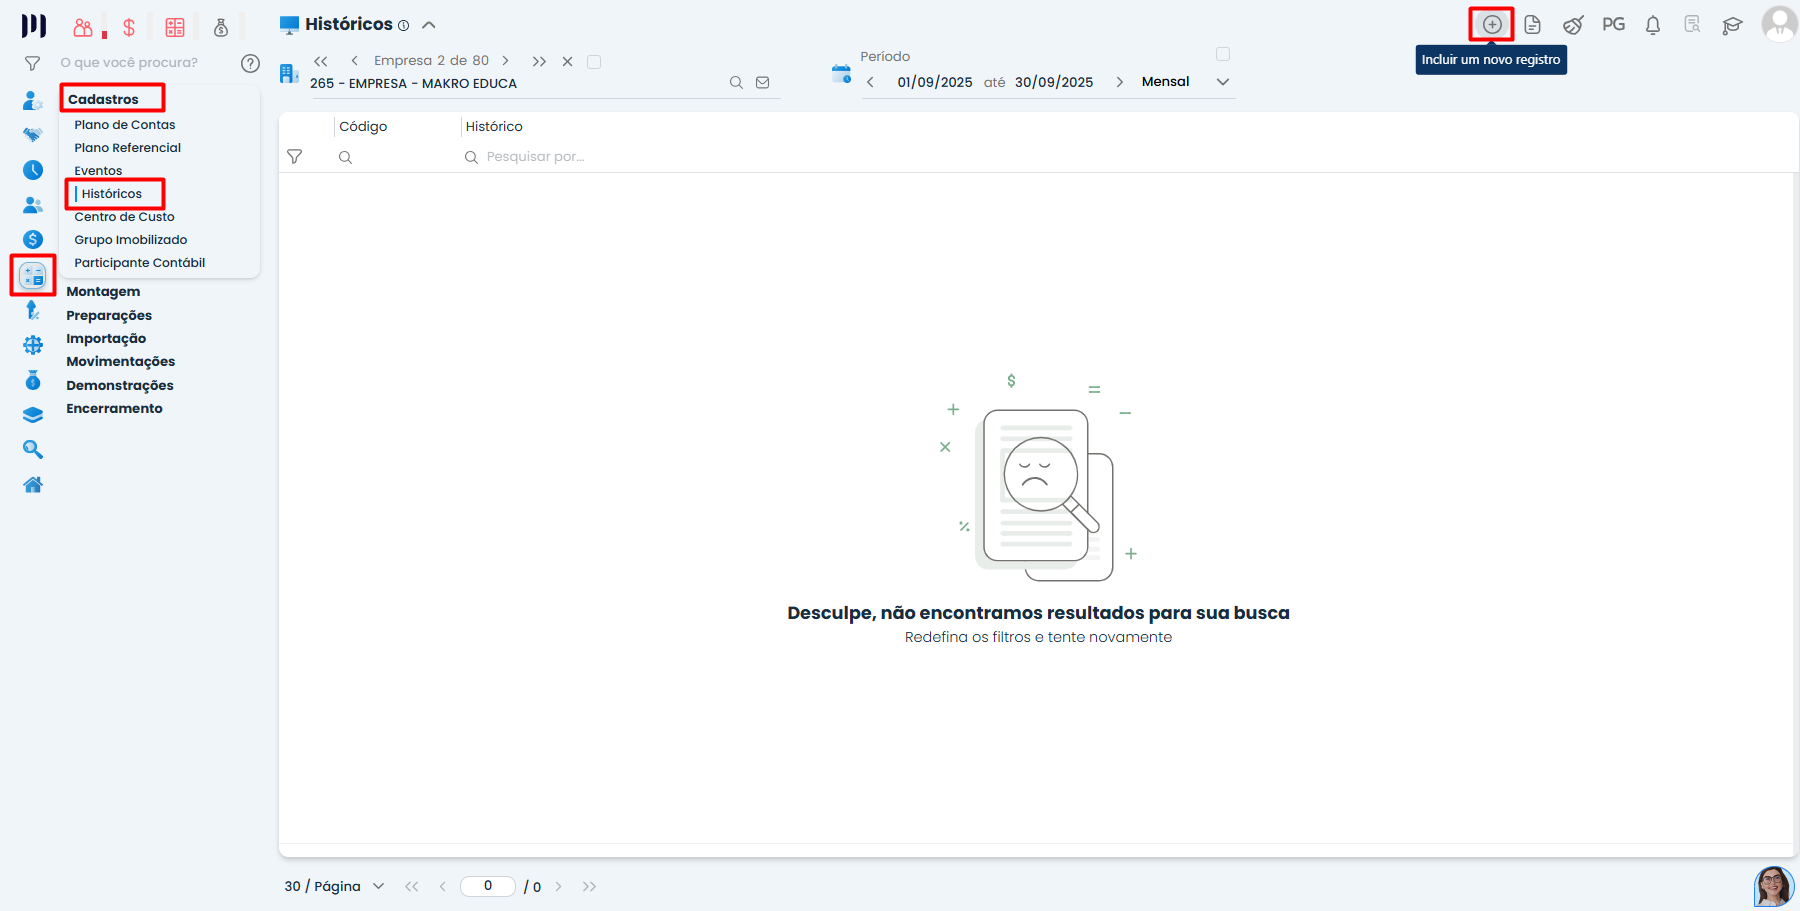Screen dimensions: 1800x911
Task: Click the table filter funnel icon
Action: pyautogui.click(x=294, y=157)
